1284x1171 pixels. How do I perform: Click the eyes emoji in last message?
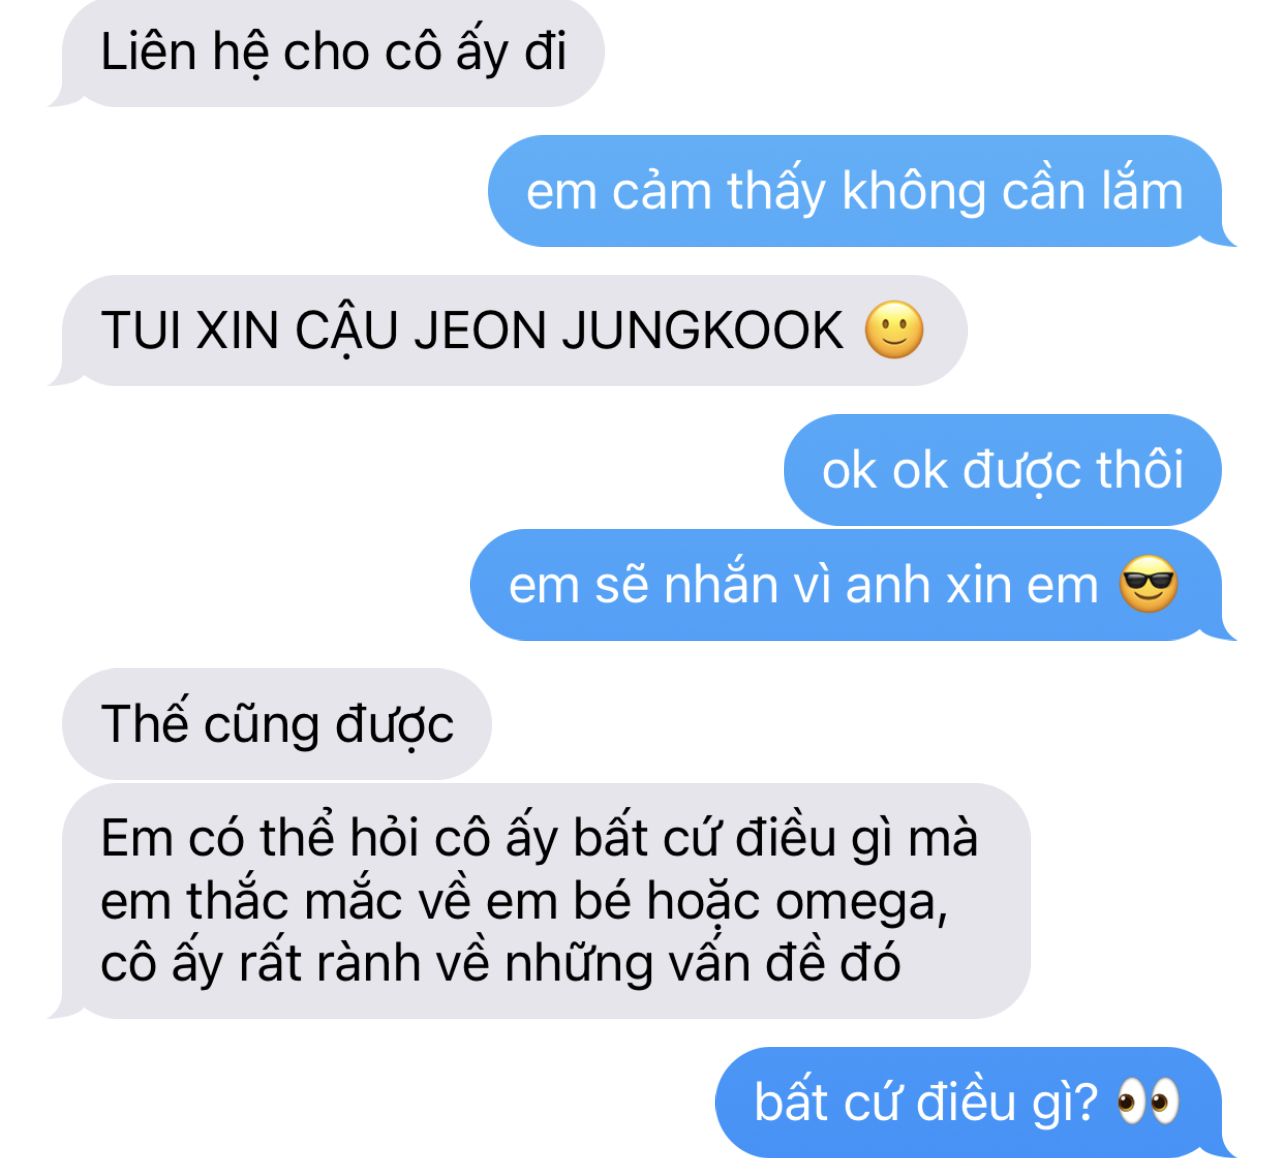pyautogui.click(x=1148, y=1103)
